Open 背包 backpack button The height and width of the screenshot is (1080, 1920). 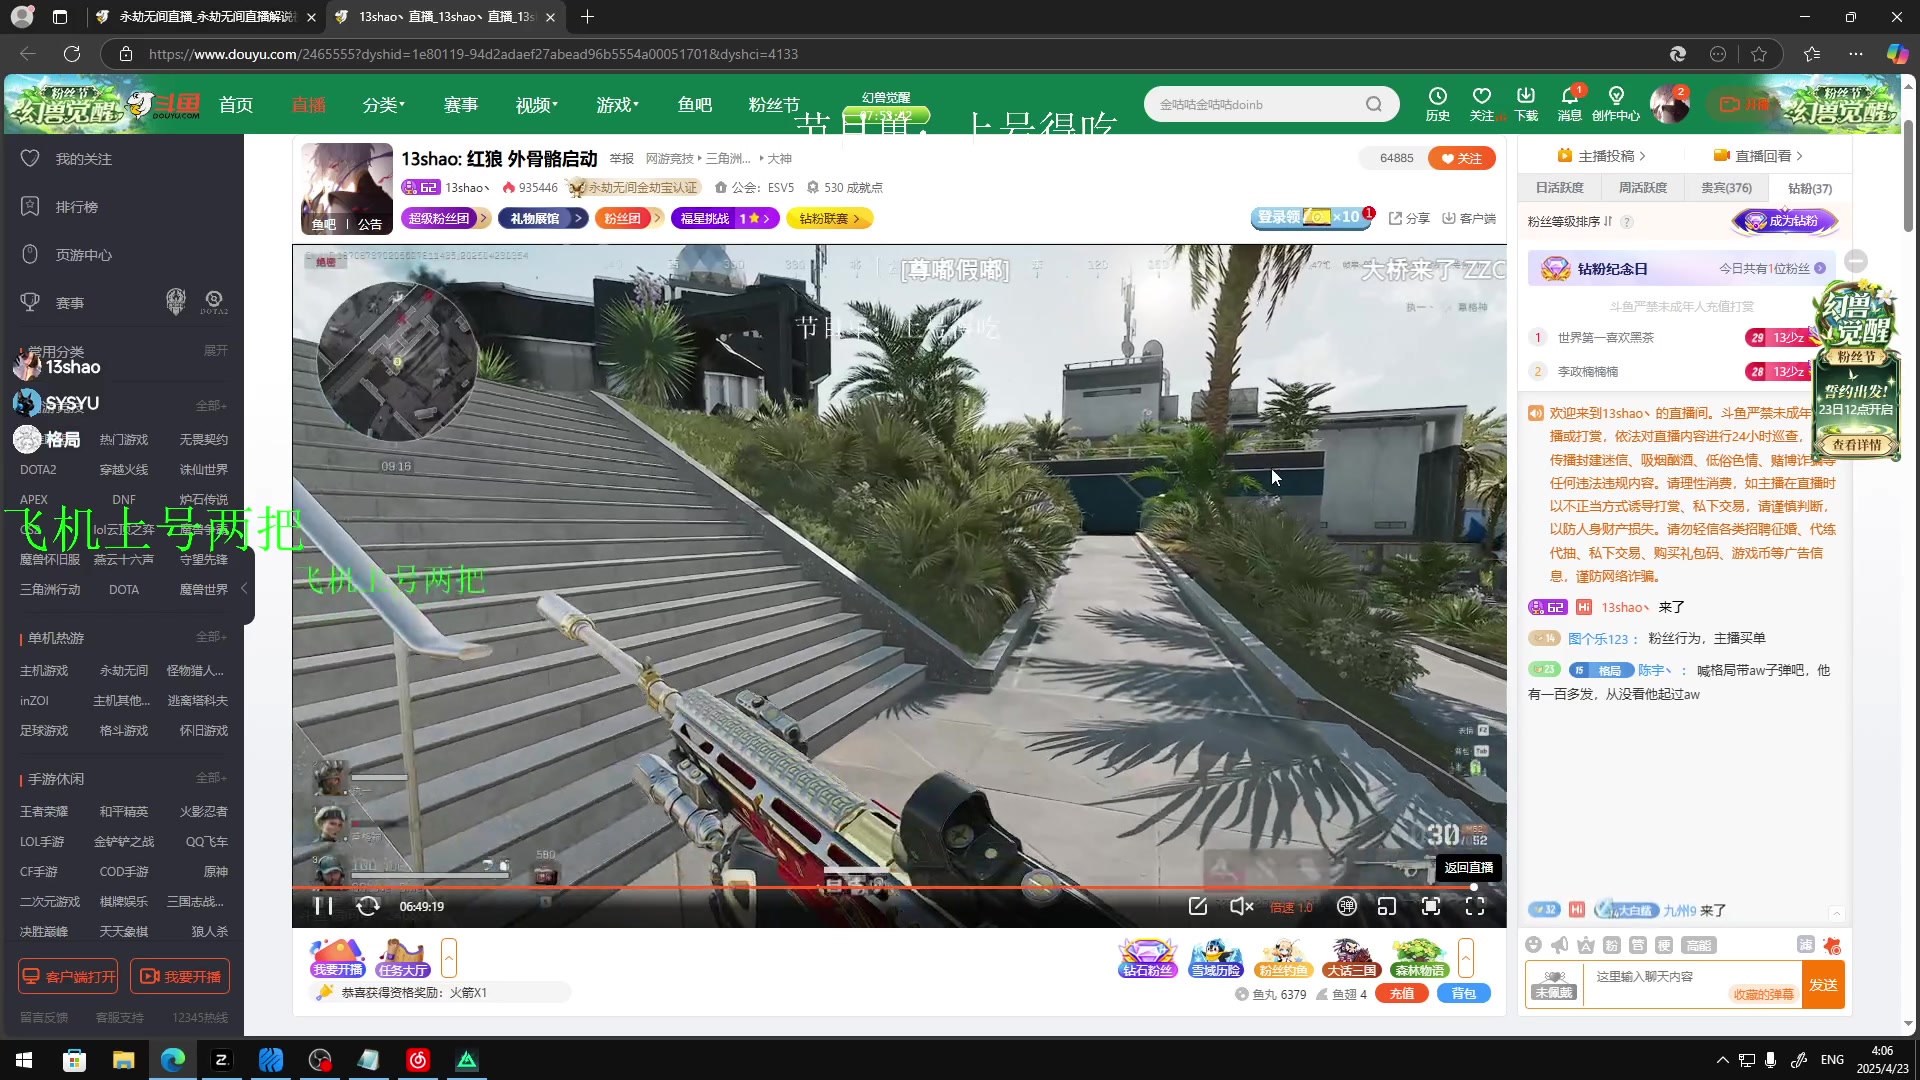[x=1464, y=994]
